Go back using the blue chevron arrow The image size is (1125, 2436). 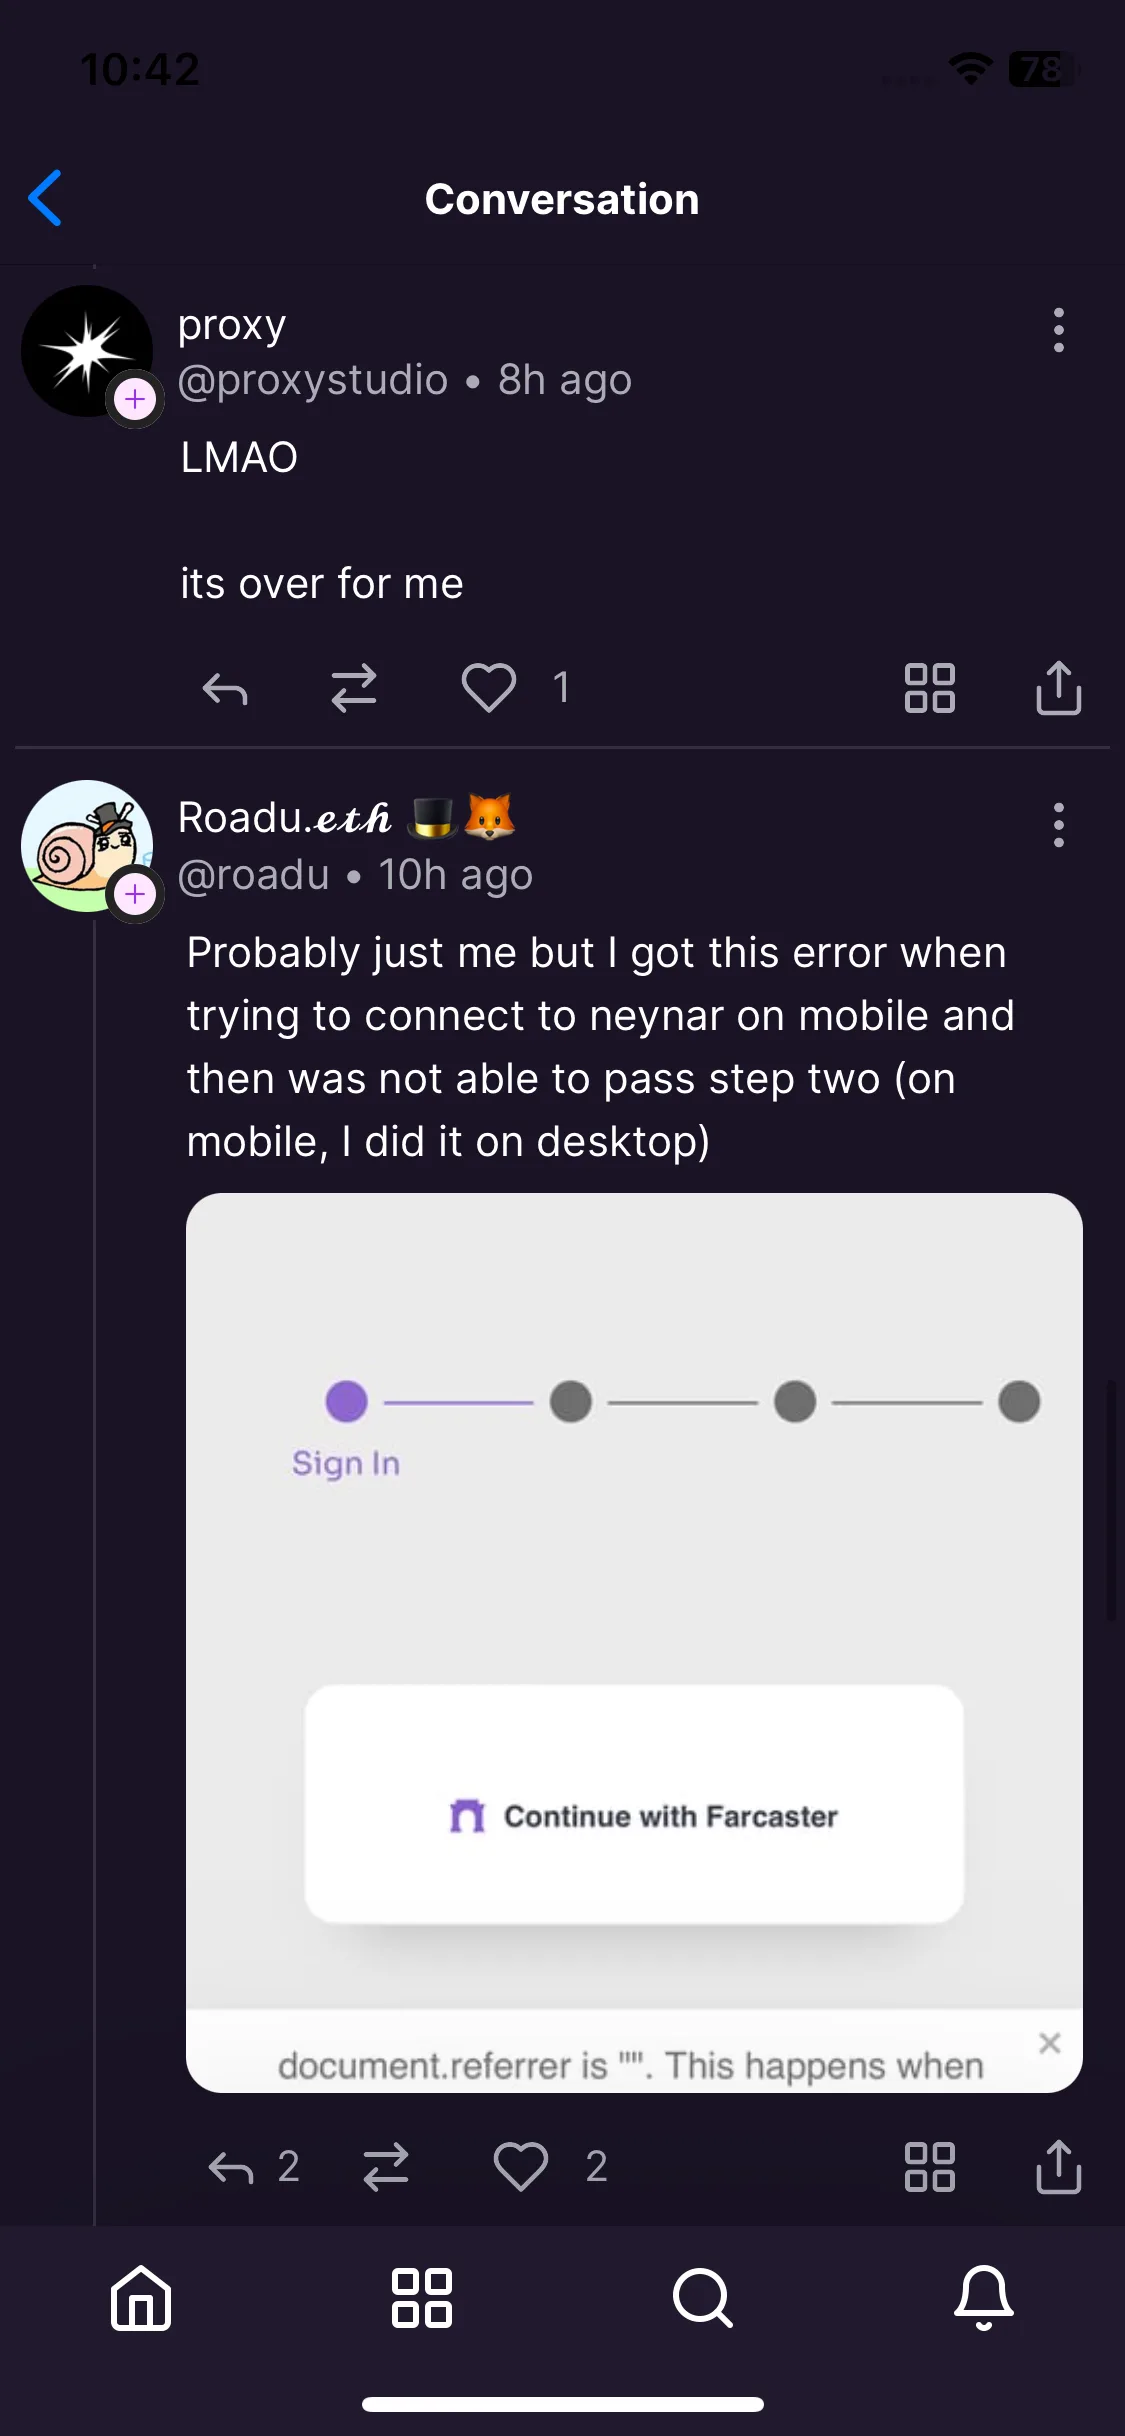[x=45, y=198]
